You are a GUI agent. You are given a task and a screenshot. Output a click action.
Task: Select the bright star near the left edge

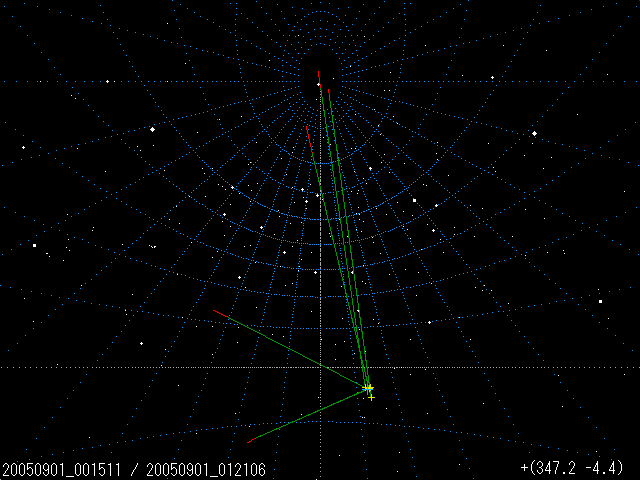[x=34, y=245]
